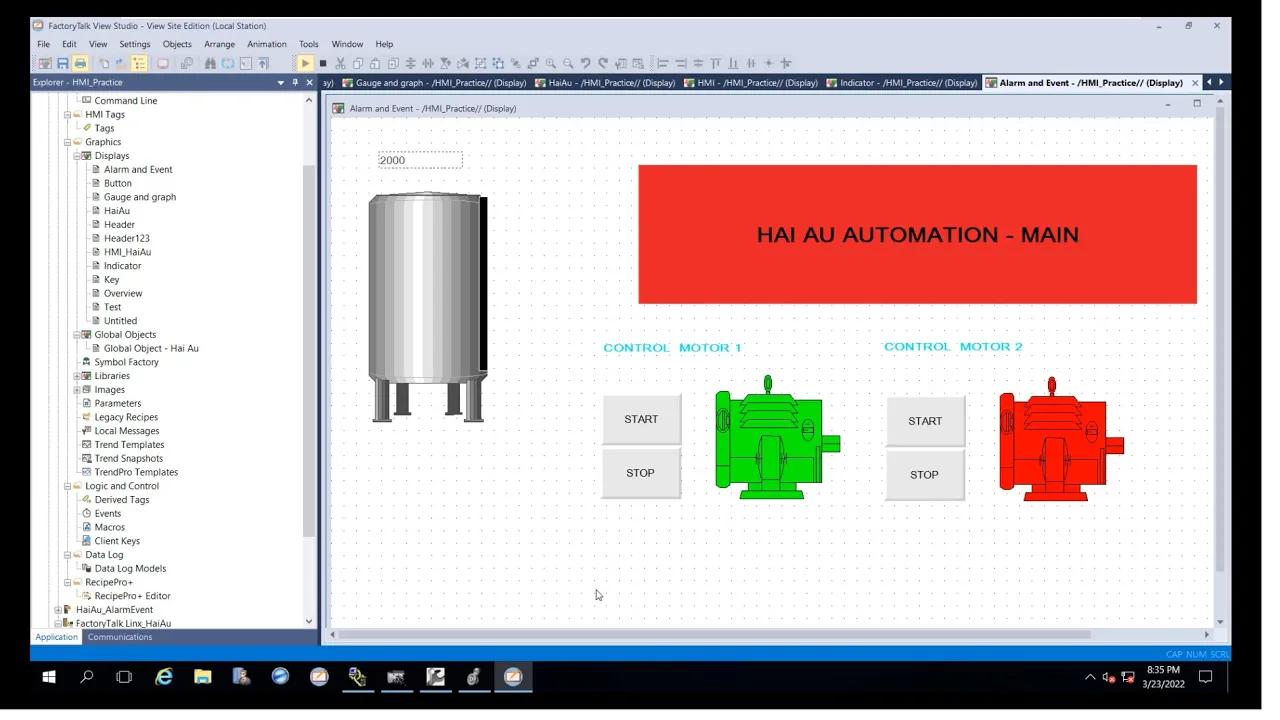Viewport: 1280px width, 720px height.
Task: Select RecipePro+ Editor in the tree
Action: (x=132, y=596)
